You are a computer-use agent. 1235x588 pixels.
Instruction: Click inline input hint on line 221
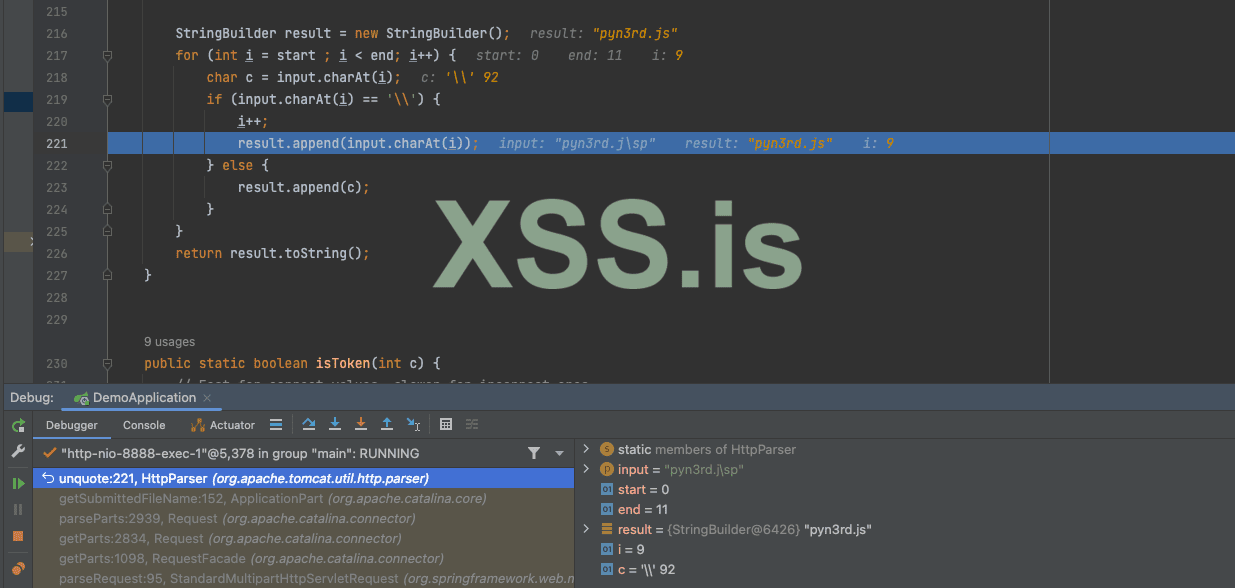pos(577,144)
